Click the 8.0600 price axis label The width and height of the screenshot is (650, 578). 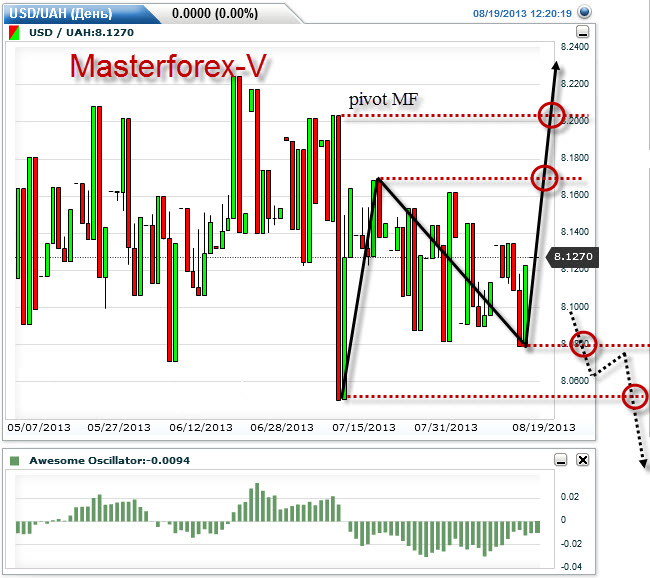(575, 380)
